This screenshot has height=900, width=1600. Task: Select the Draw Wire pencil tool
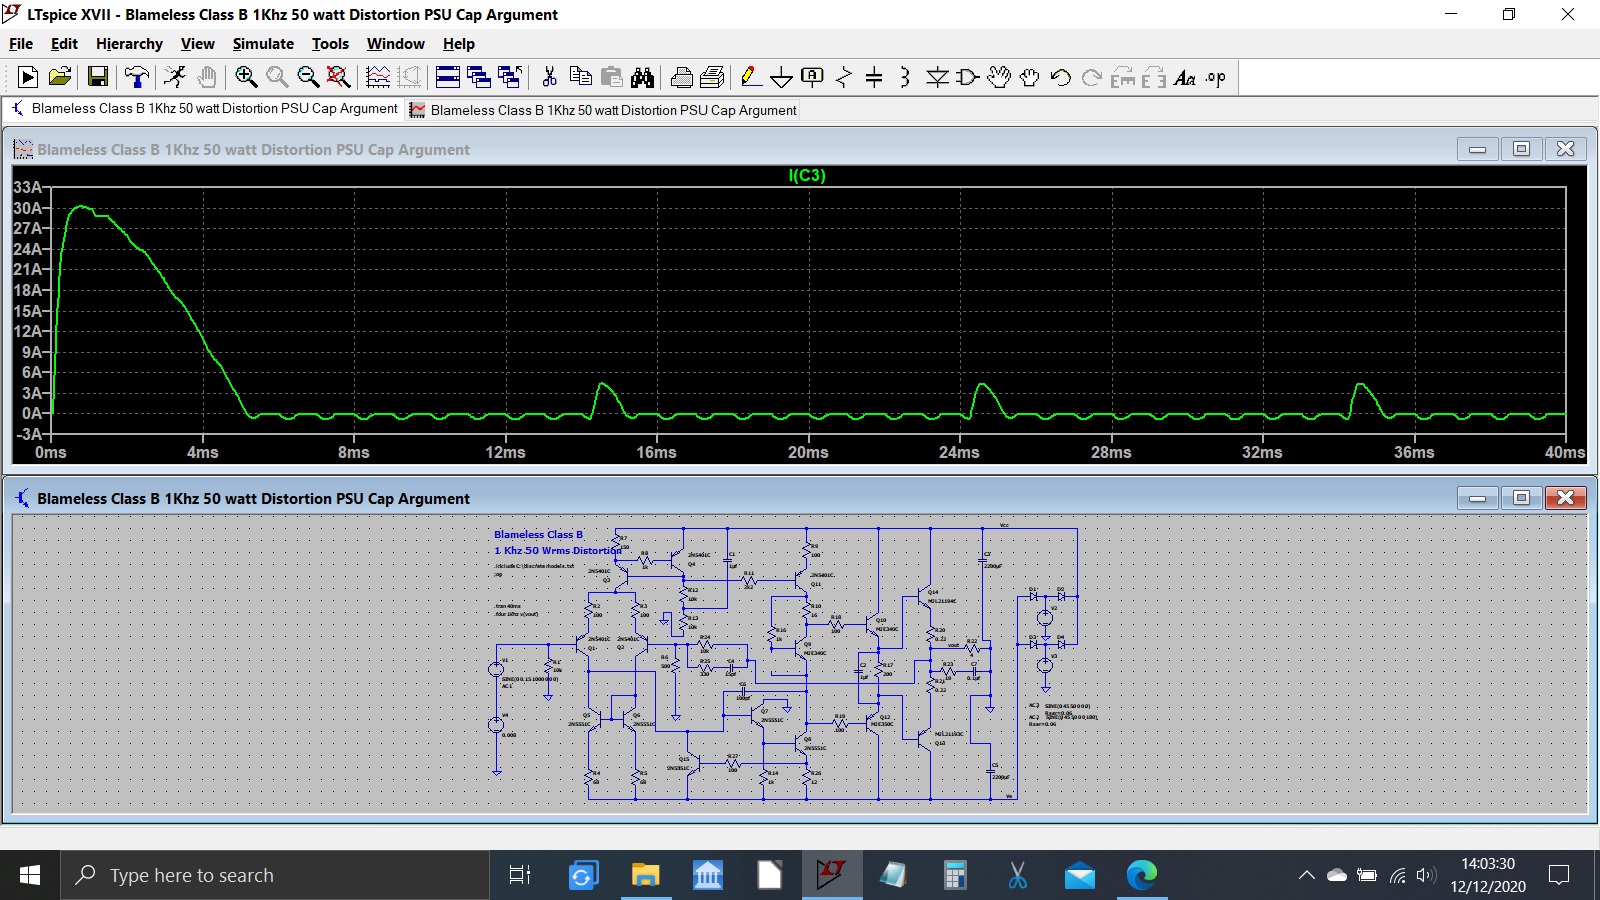click(x=751, y=77)
